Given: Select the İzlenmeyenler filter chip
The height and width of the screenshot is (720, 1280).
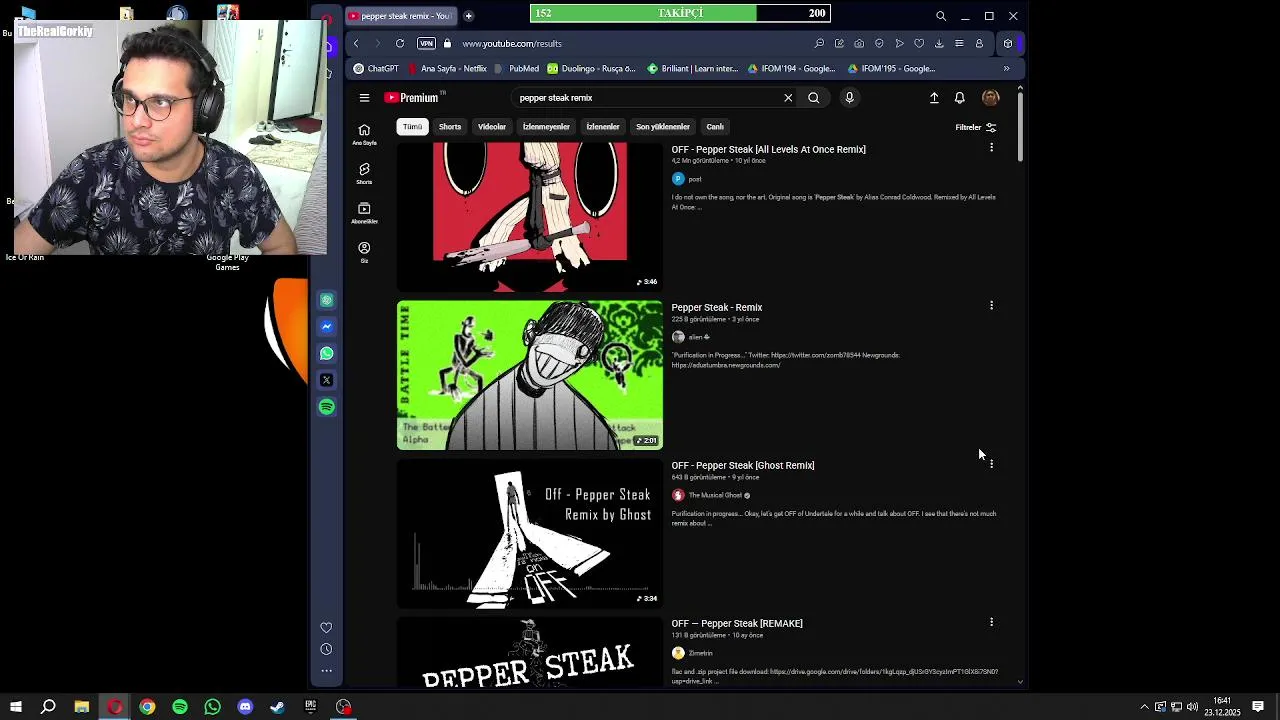Looking at the screenshot, I should tap(546, 127).
